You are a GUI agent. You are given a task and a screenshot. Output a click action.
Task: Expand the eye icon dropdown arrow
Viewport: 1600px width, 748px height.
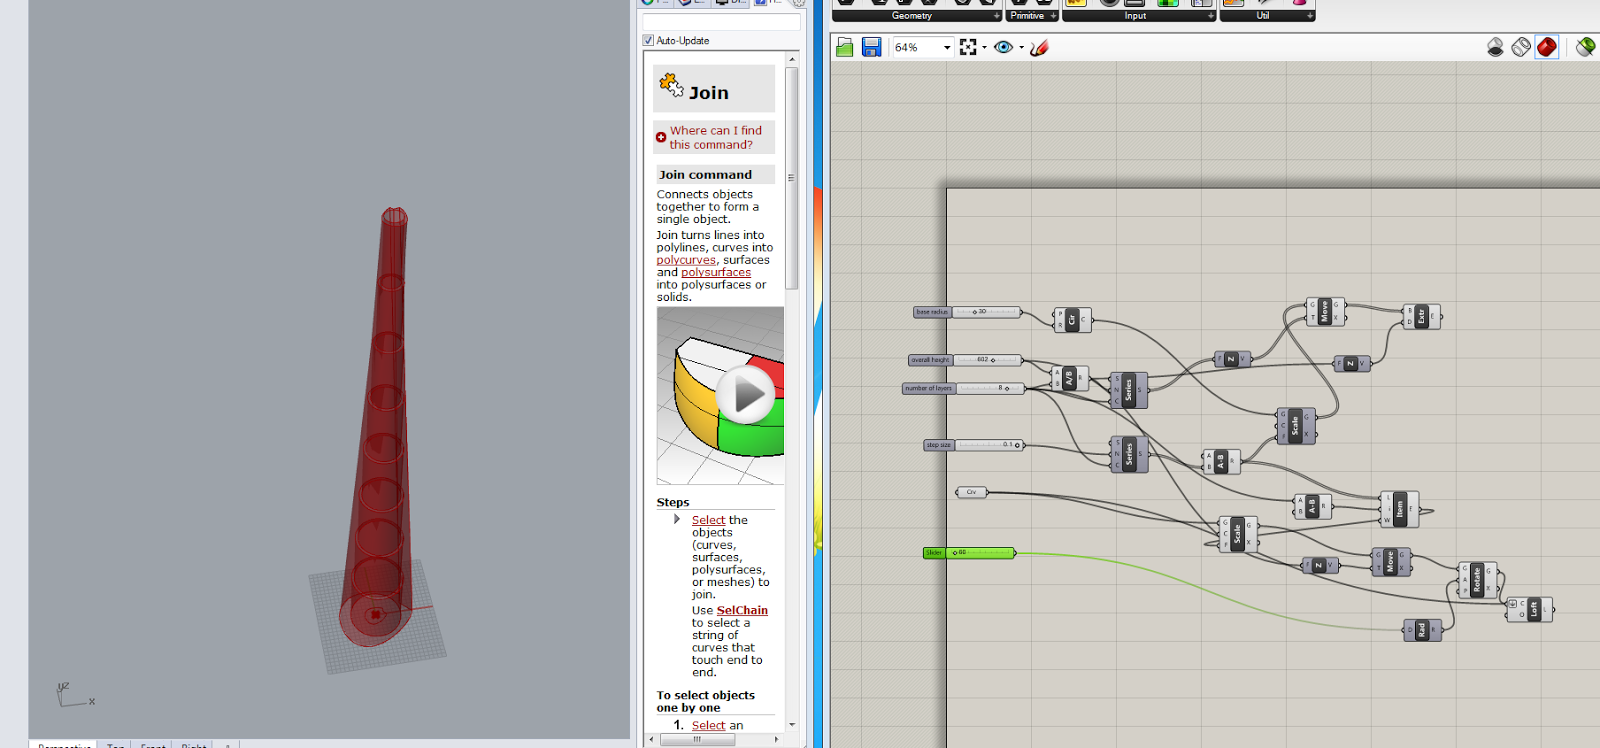tap(1021, 47)
